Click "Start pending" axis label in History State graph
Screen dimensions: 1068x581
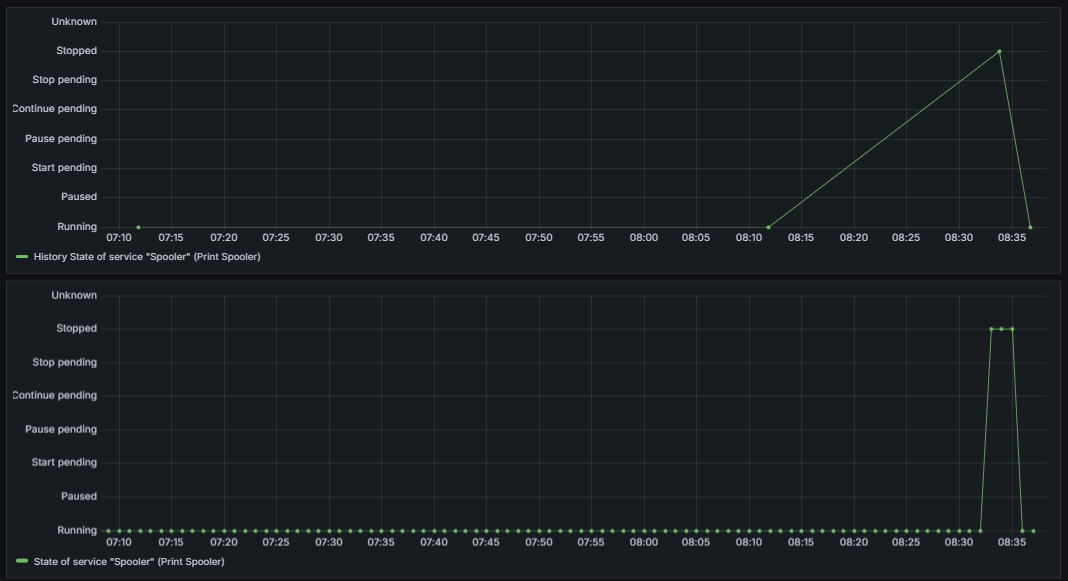coord(64,168)
